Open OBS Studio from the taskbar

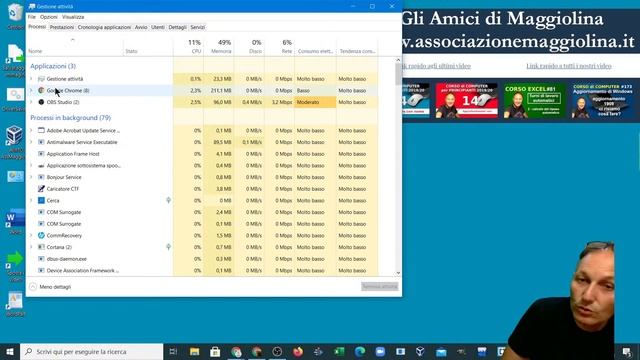click(277, 351)
